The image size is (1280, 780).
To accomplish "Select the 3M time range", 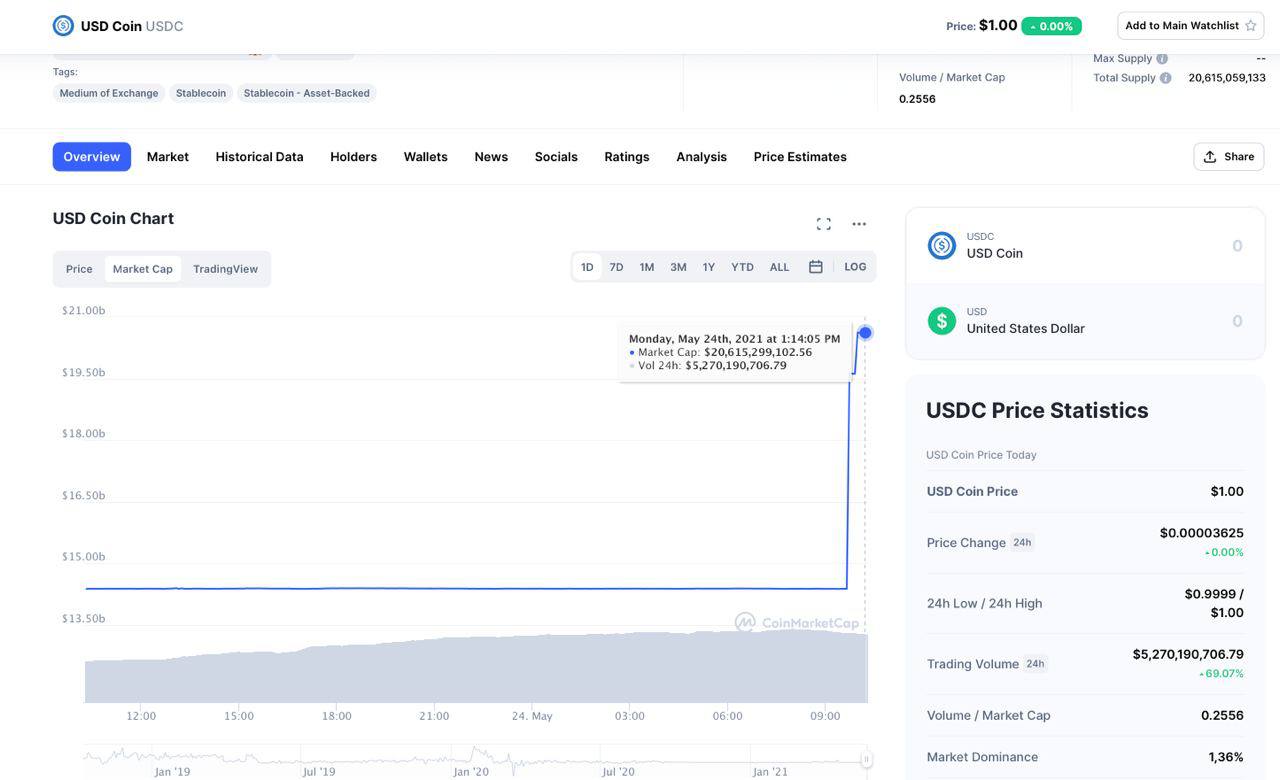I will (678, 267).
